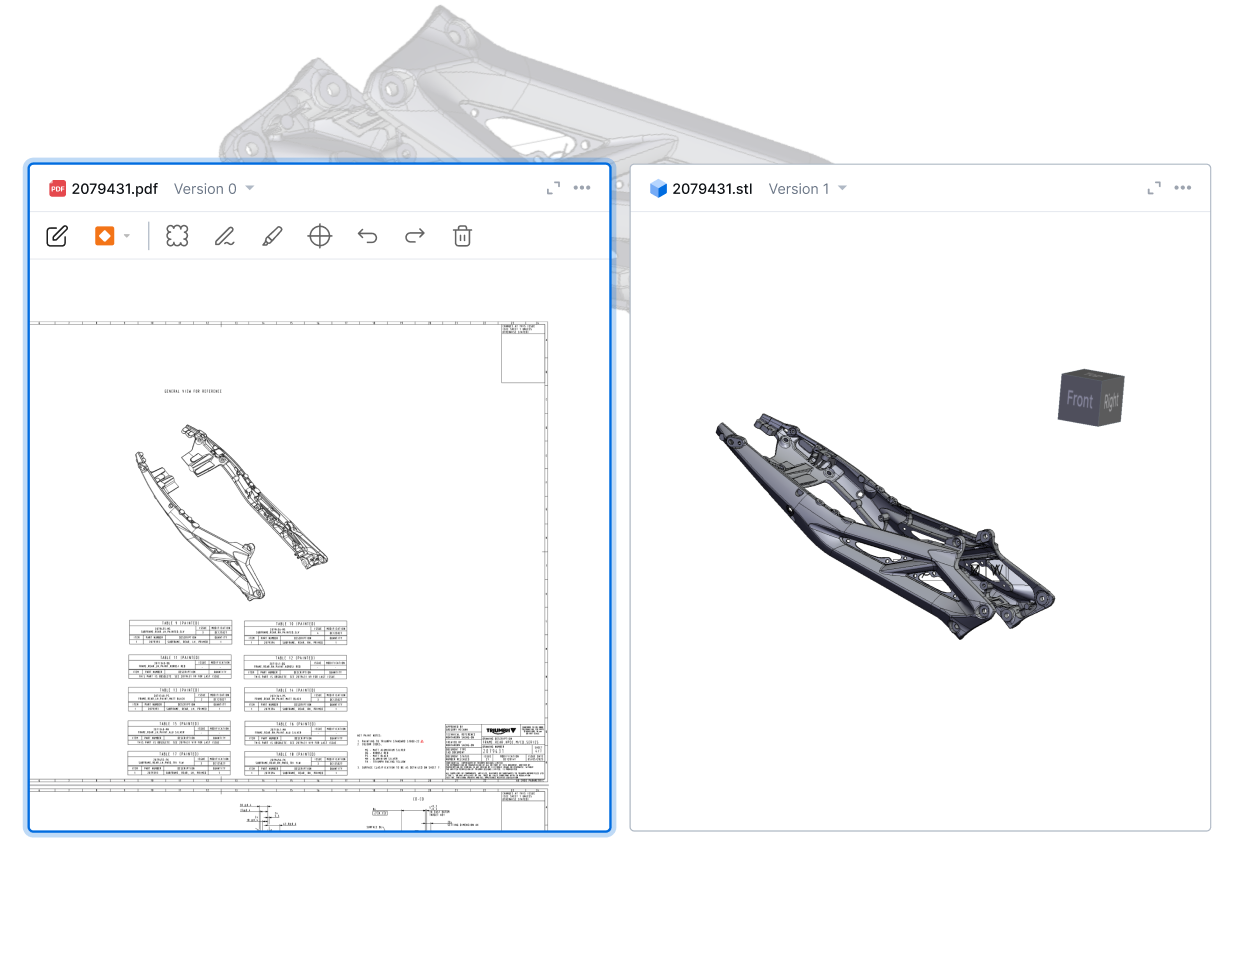Undo the last annotation
Screen dimensions: 1240x958
click(367, 236)
